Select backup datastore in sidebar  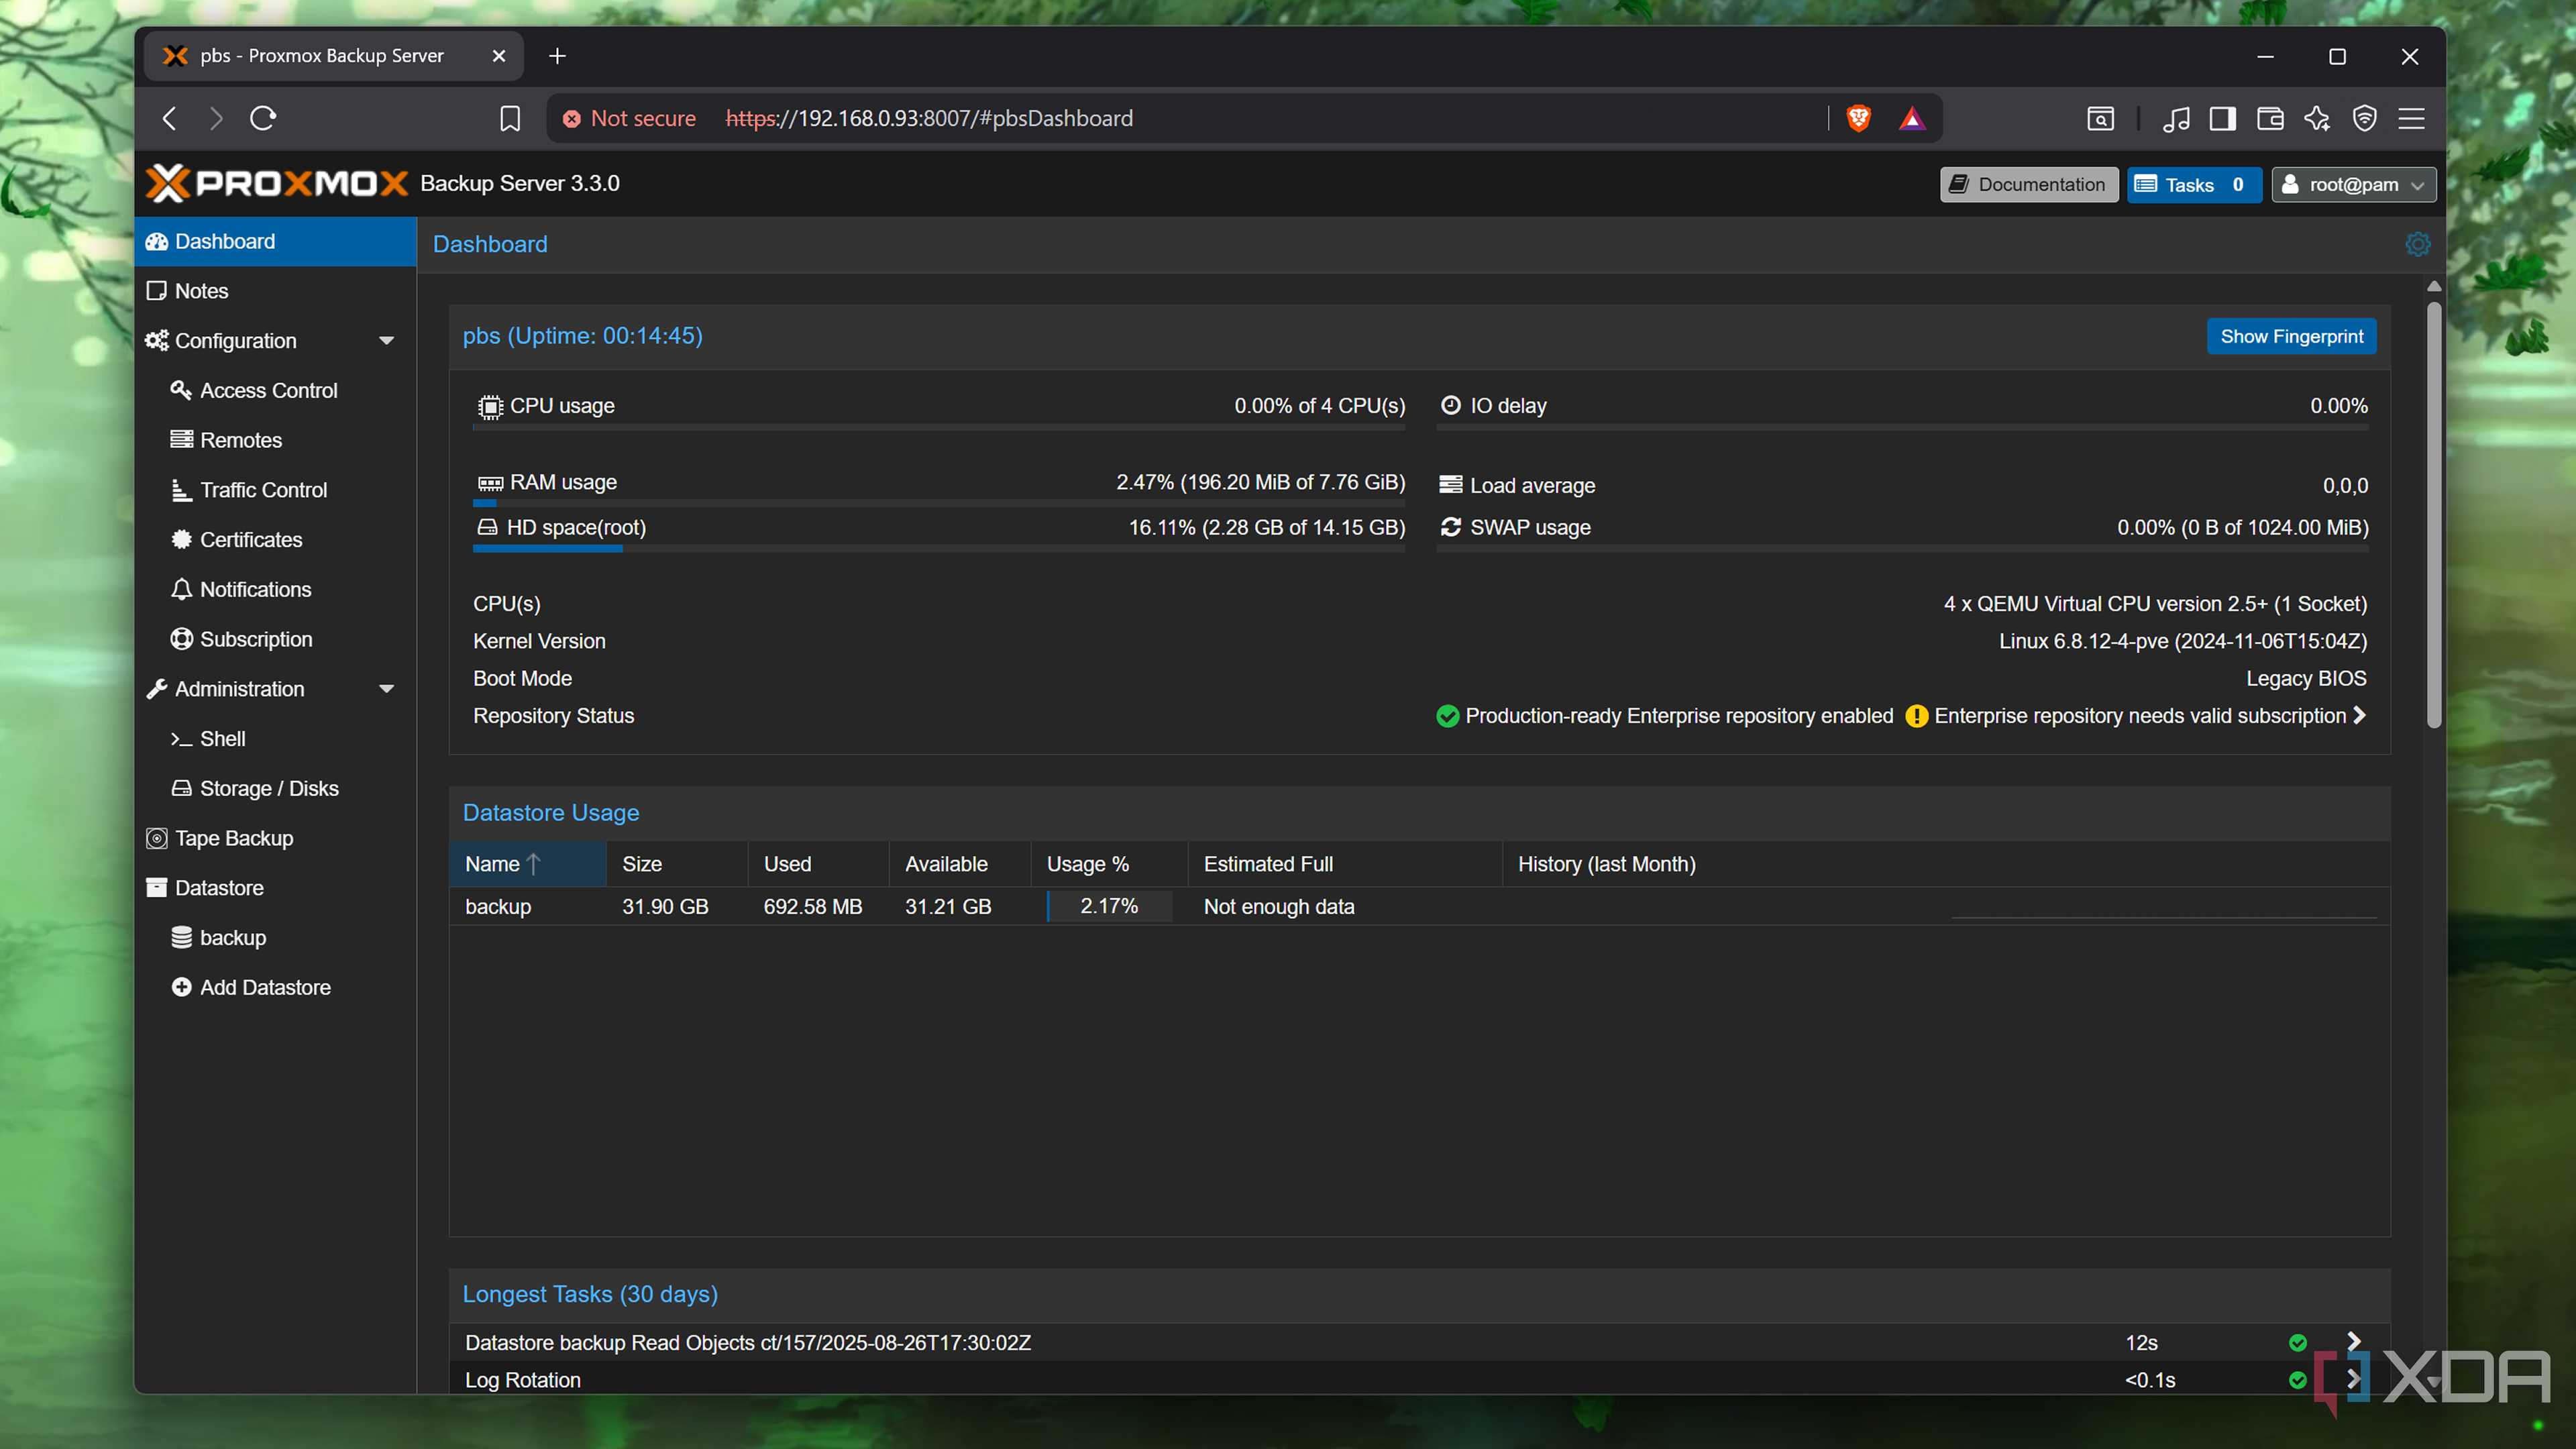[275, 938]
